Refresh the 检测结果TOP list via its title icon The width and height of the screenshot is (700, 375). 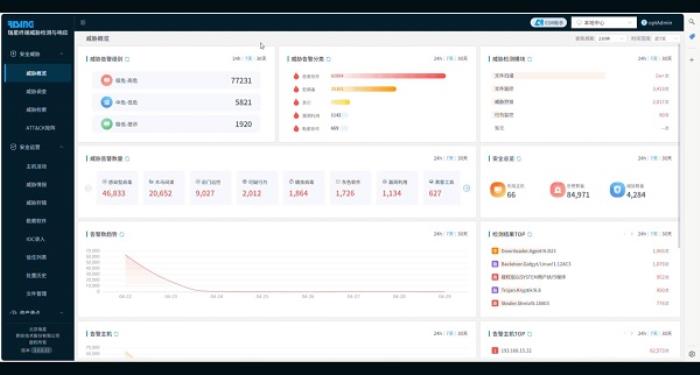pyautogui.click(x=529, y=234)
